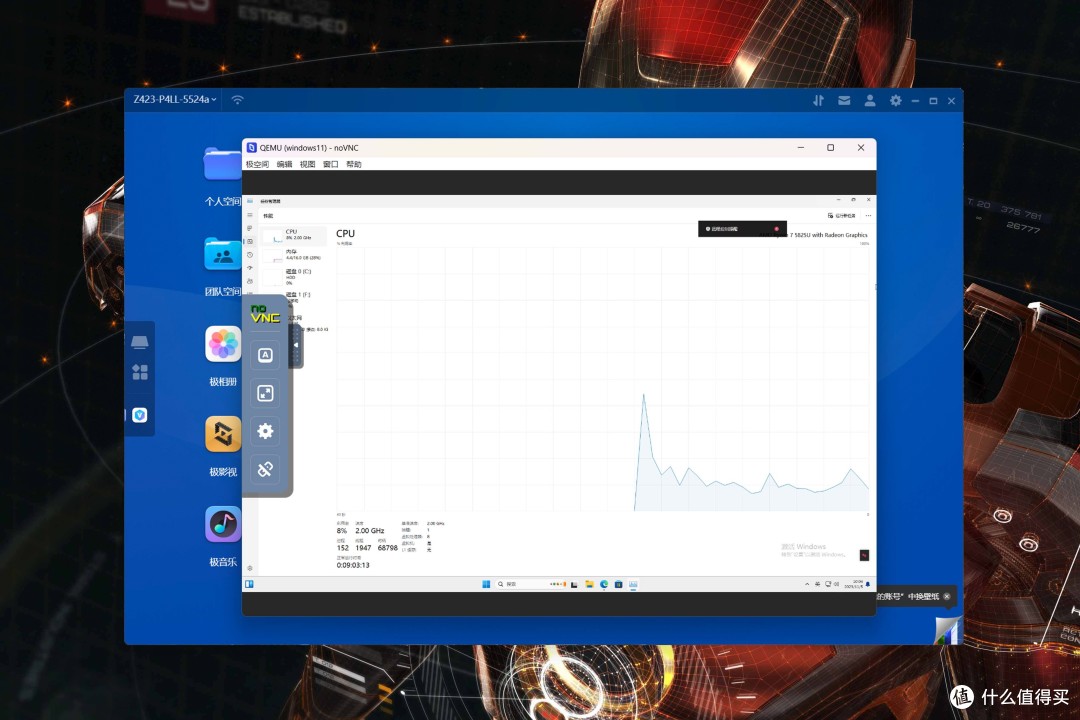
Task: Open the app grid icon in left dock
Action: coord(140,372)
